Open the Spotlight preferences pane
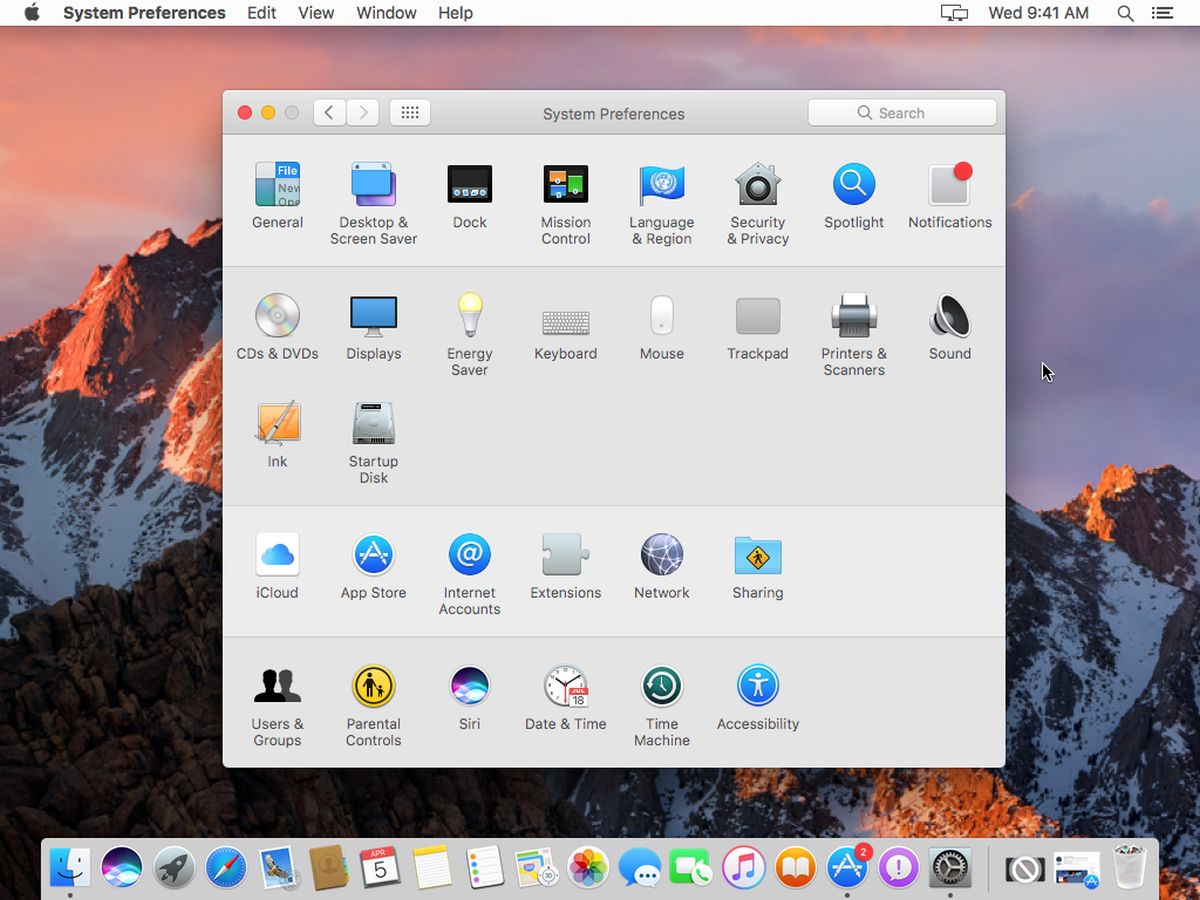Viewport: 1200px width, 900px height. tap(853, 197)
